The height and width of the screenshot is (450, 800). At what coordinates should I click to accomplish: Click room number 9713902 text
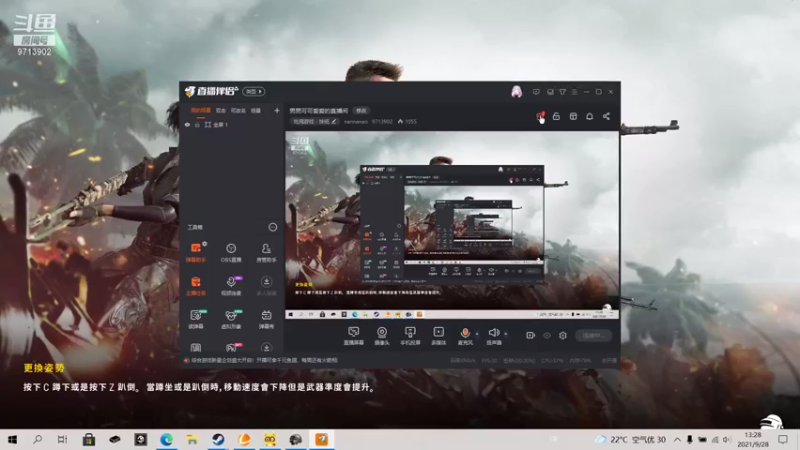coord(382,121)
